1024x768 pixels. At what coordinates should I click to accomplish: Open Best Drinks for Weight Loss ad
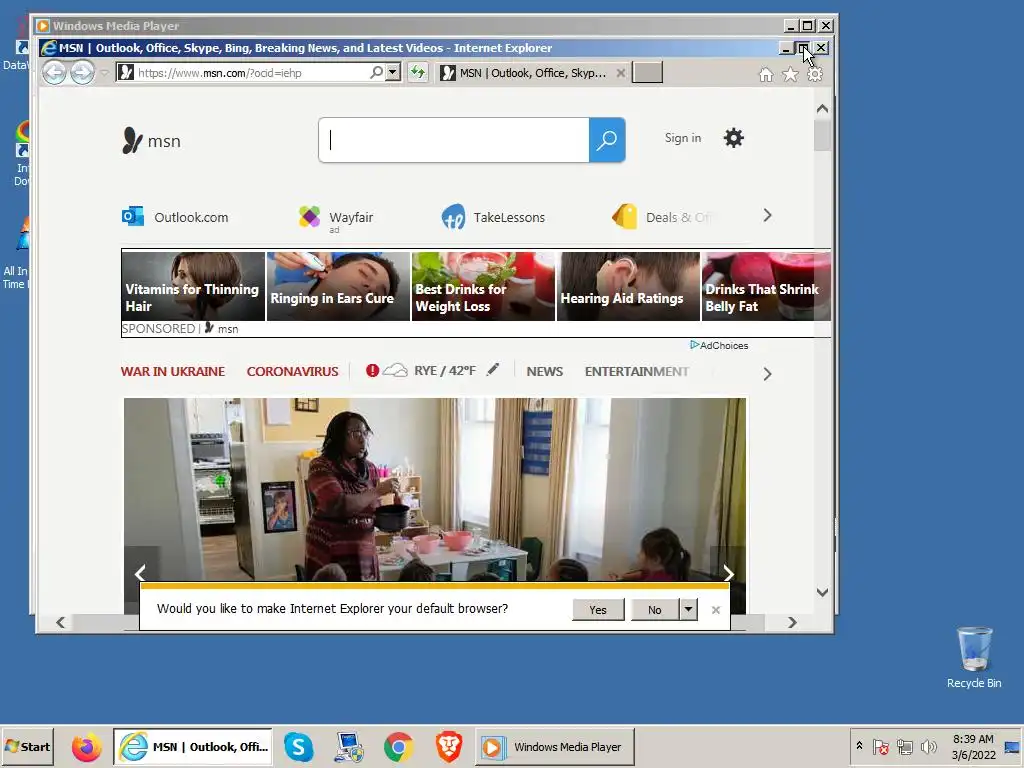tap(483, 286)
